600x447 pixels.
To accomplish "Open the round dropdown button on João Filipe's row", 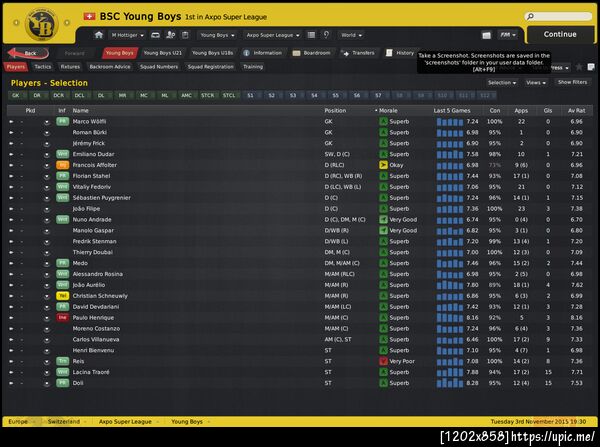I will click(47, 209).
